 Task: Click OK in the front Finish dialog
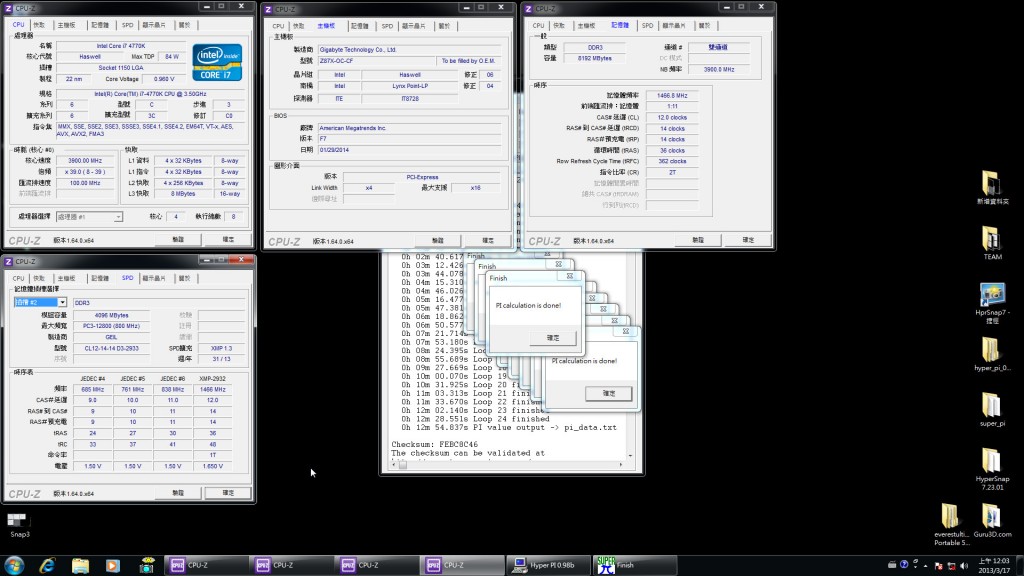pos(553,338)
